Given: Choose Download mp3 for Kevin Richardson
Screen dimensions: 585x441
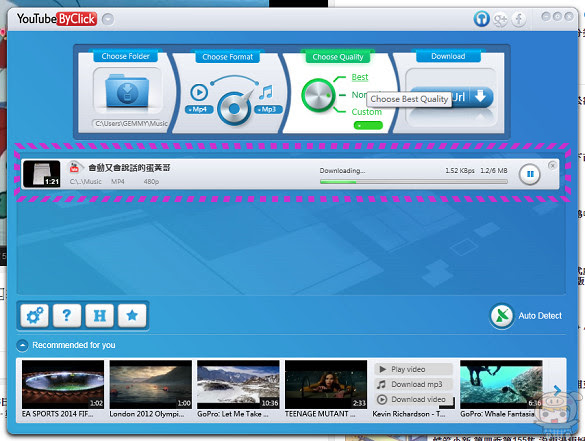Looking at the screenshot, I should point(413,384).
